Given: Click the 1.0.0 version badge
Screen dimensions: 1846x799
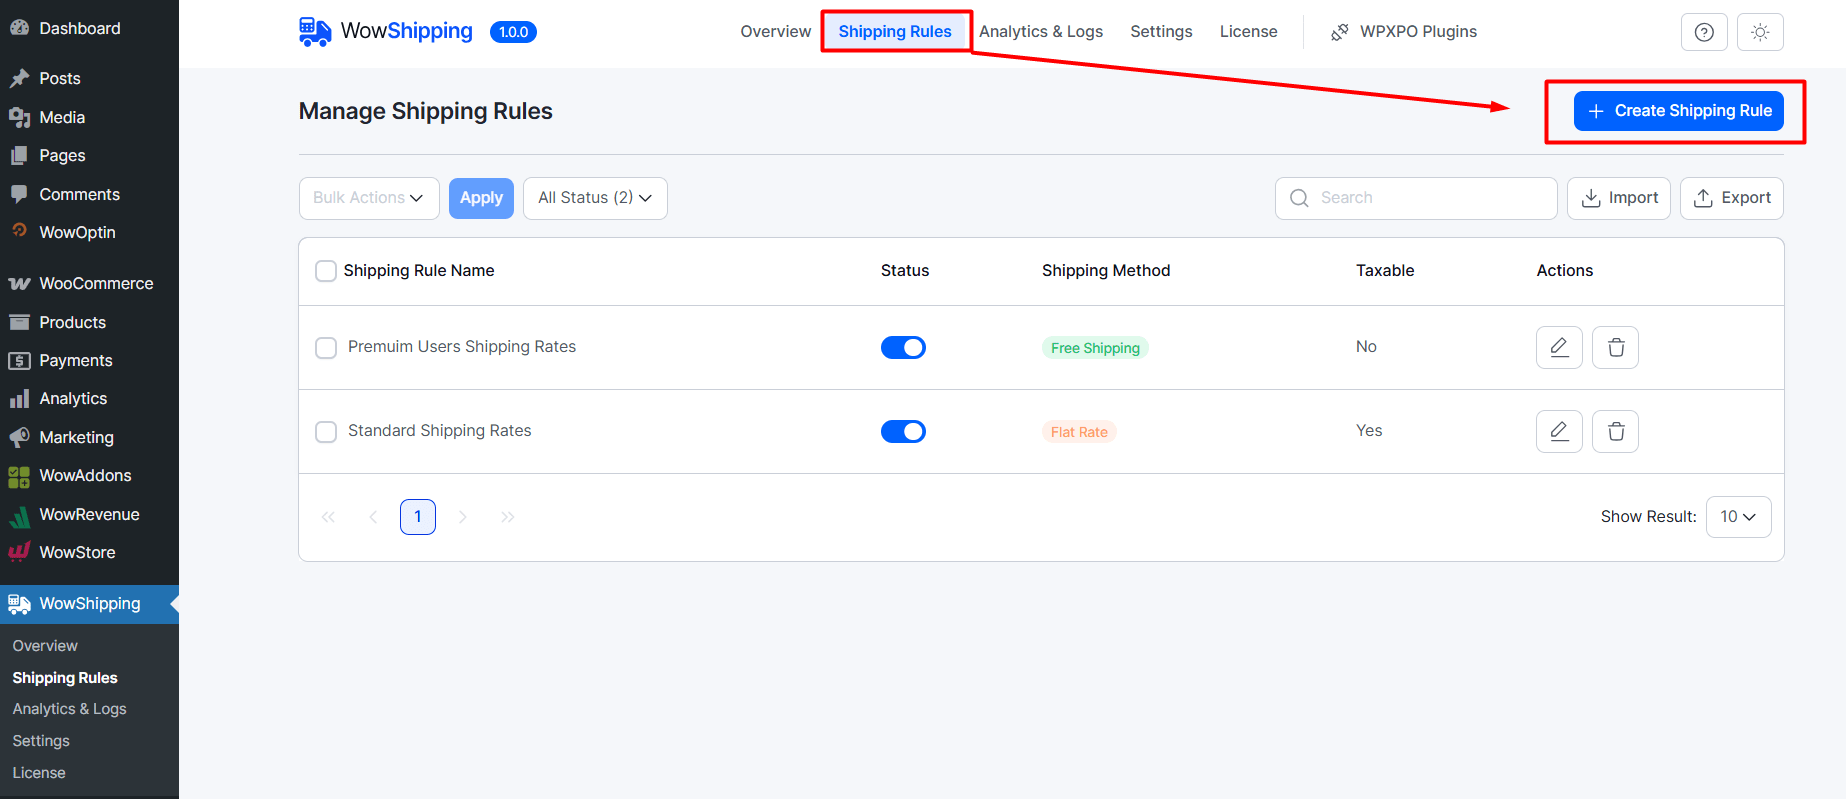Looking at the screenshot, I should [x=513, y=32].
